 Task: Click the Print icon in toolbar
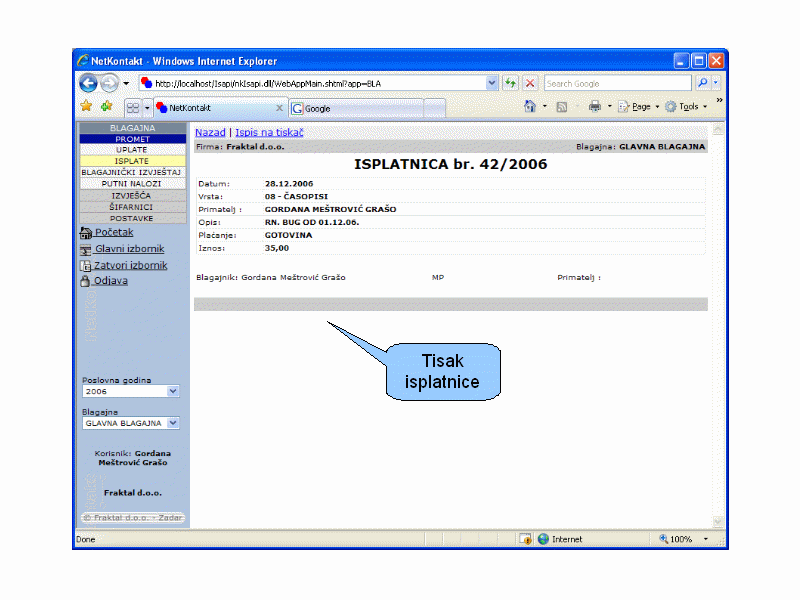click(594, 106)
